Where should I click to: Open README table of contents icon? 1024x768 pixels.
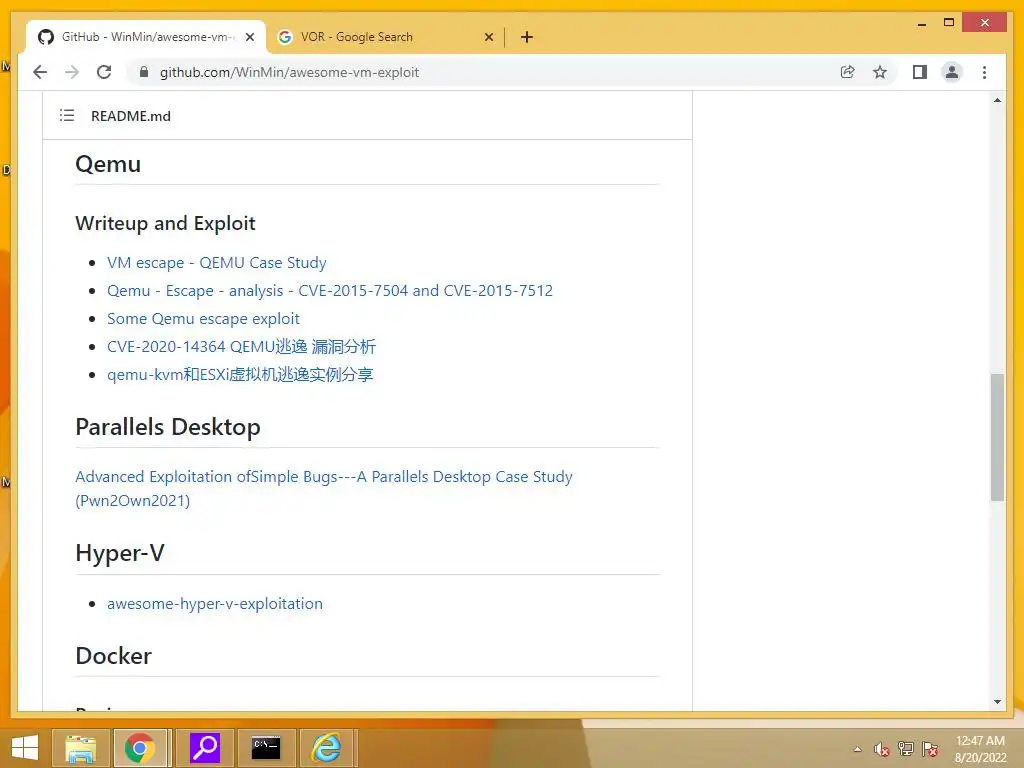click(x=67, y=116)
